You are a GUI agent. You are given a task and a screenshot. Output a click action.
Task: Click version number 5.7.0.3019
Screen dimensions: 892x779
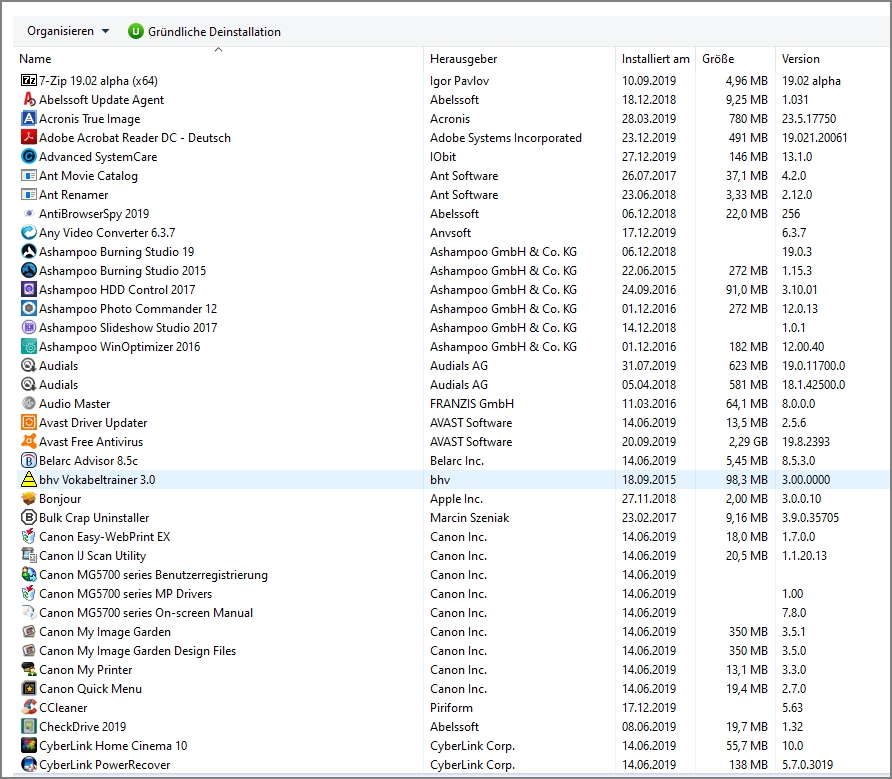coord(807,765)
